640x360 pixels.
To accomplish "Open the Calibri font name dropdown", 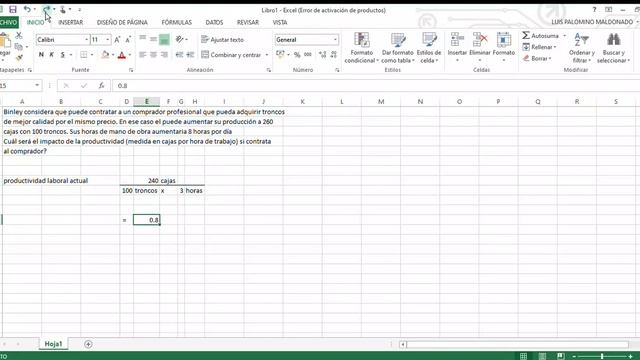I will (87, 40).
